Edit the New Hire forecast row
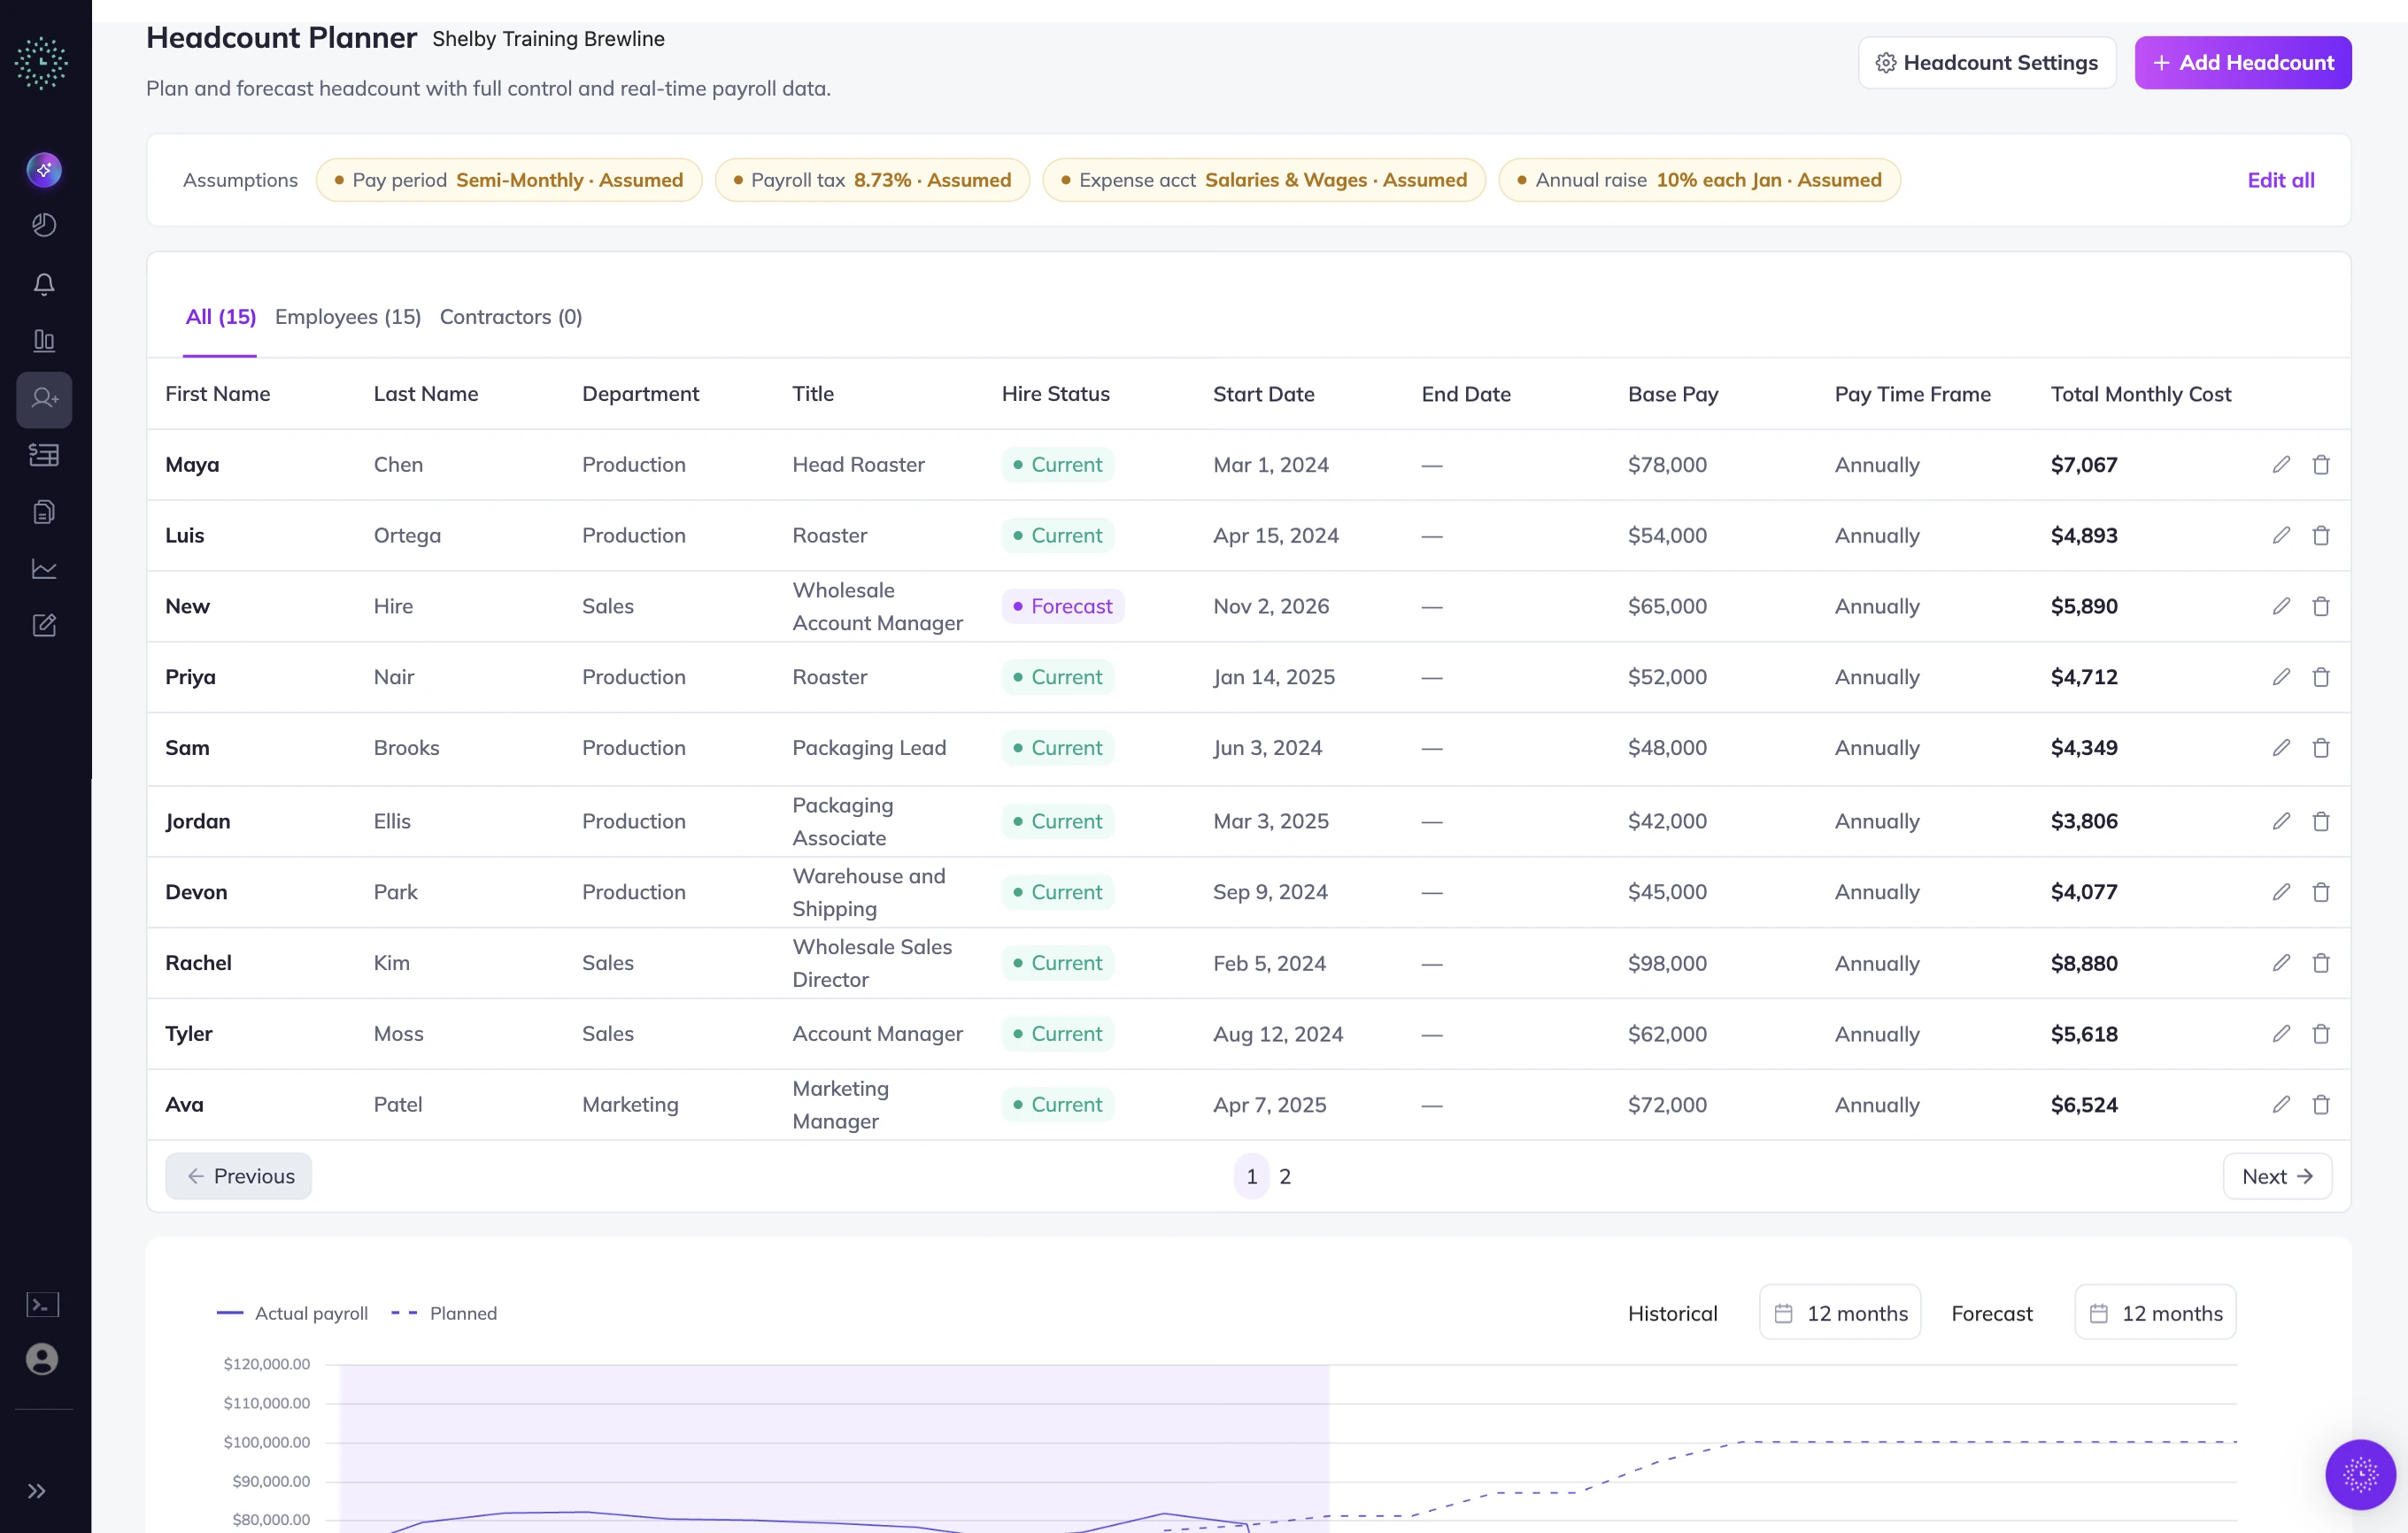The image size is (2408, 1533). 2281,606
